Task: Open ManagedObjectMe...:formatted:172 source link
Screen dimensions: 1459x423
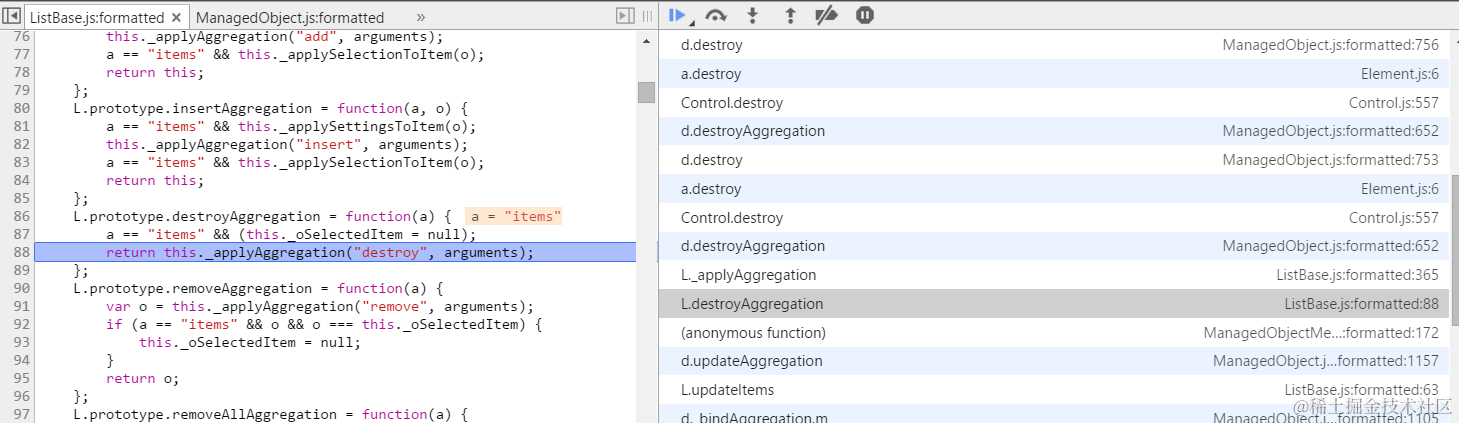Action: (1321, 333)
